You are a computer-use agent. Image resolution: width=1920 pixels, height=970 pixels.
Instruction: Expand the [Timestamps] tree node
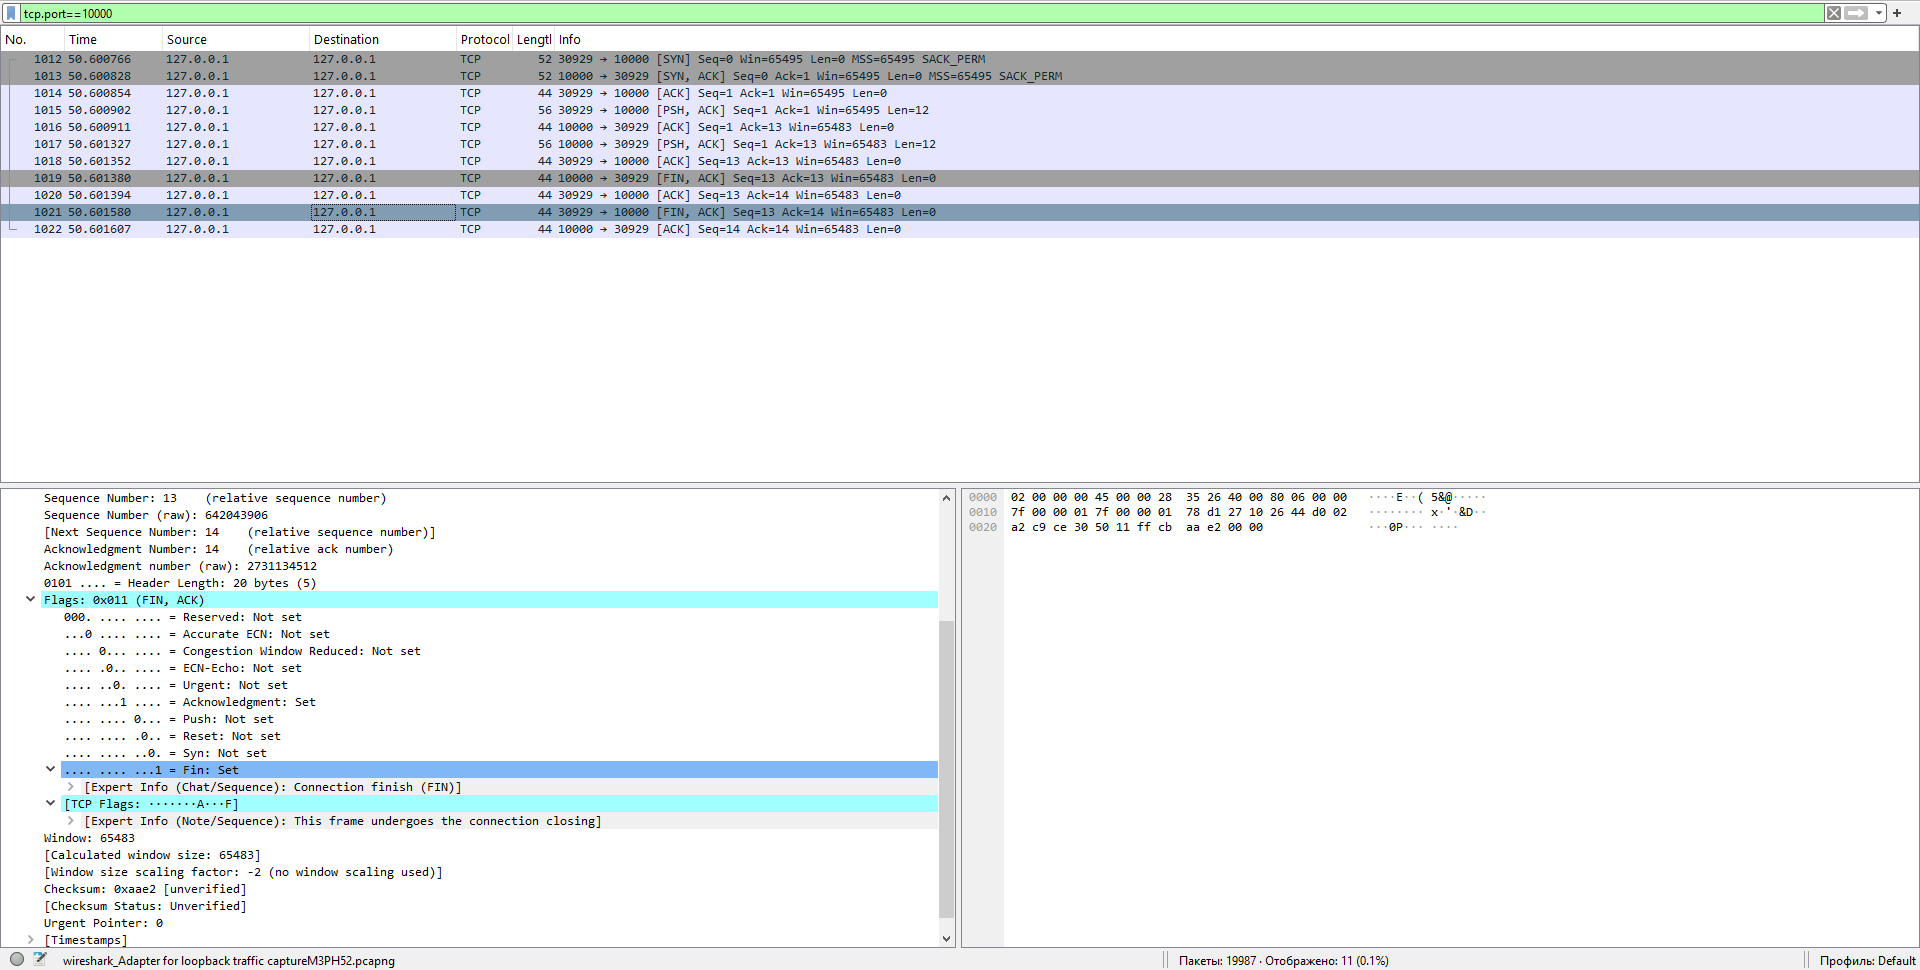point(31,940)
